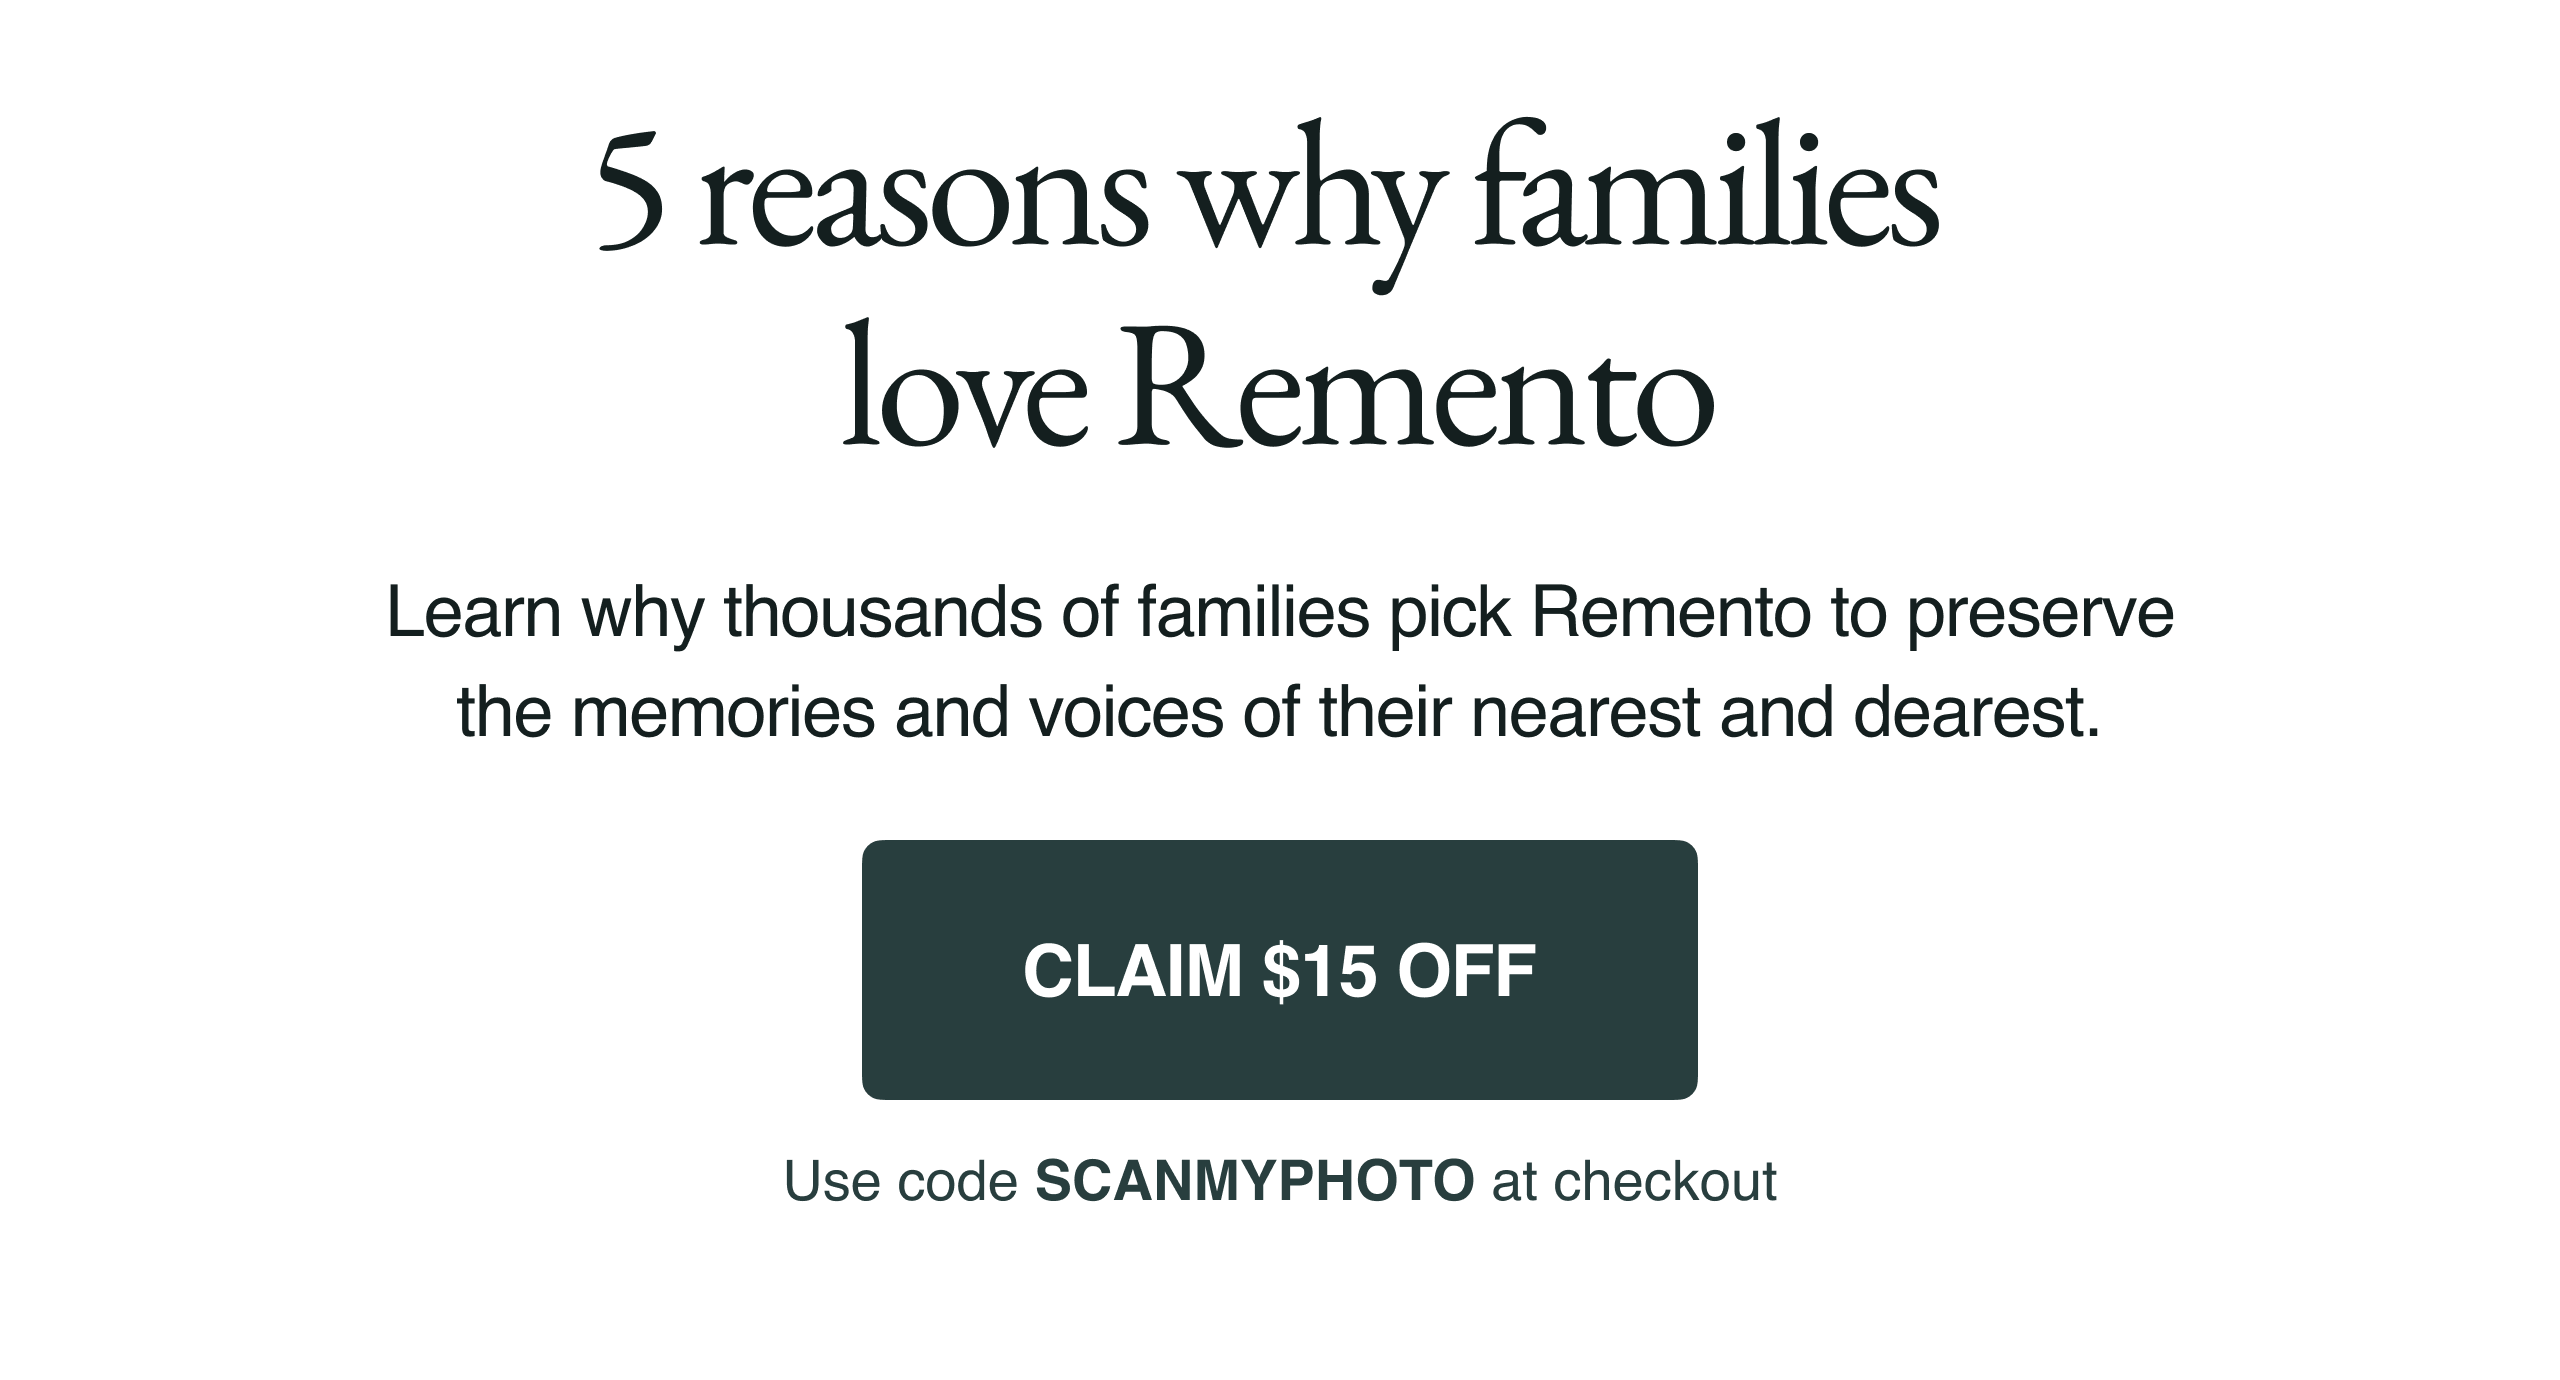Click the word families in the subheading
The width and height of the screenshot is (2560, 1380).
(1254, 612)
